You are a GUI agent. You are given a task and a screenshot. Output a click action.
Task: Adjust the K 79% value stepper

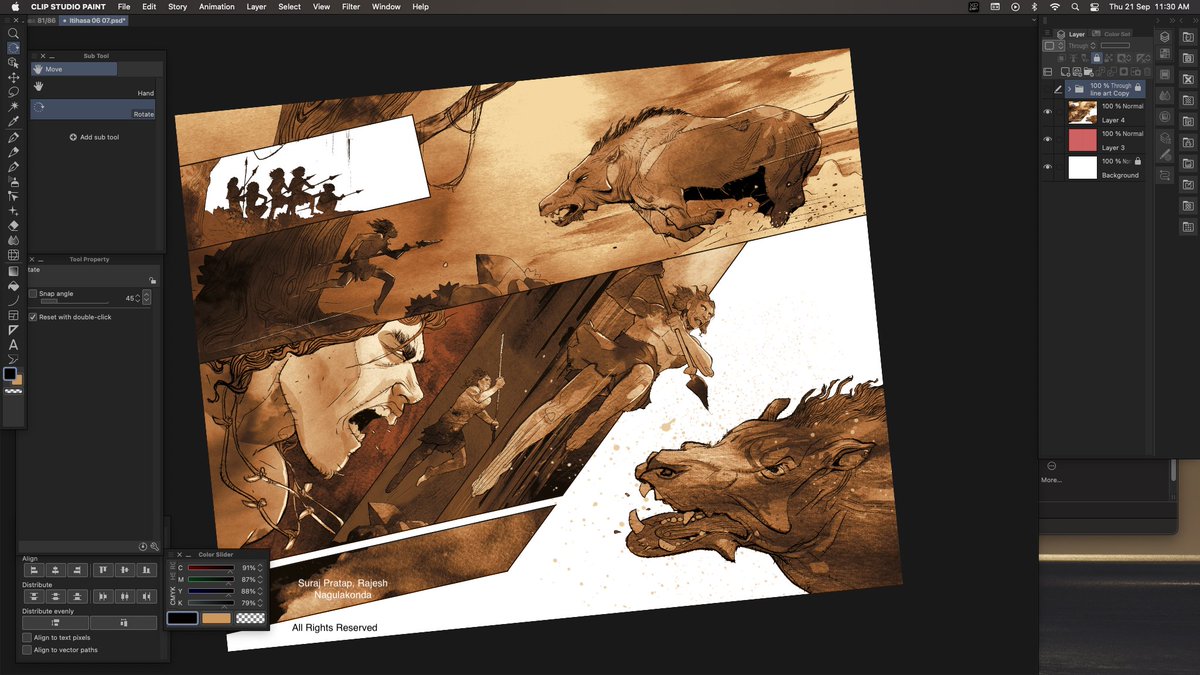click(260, 603)
